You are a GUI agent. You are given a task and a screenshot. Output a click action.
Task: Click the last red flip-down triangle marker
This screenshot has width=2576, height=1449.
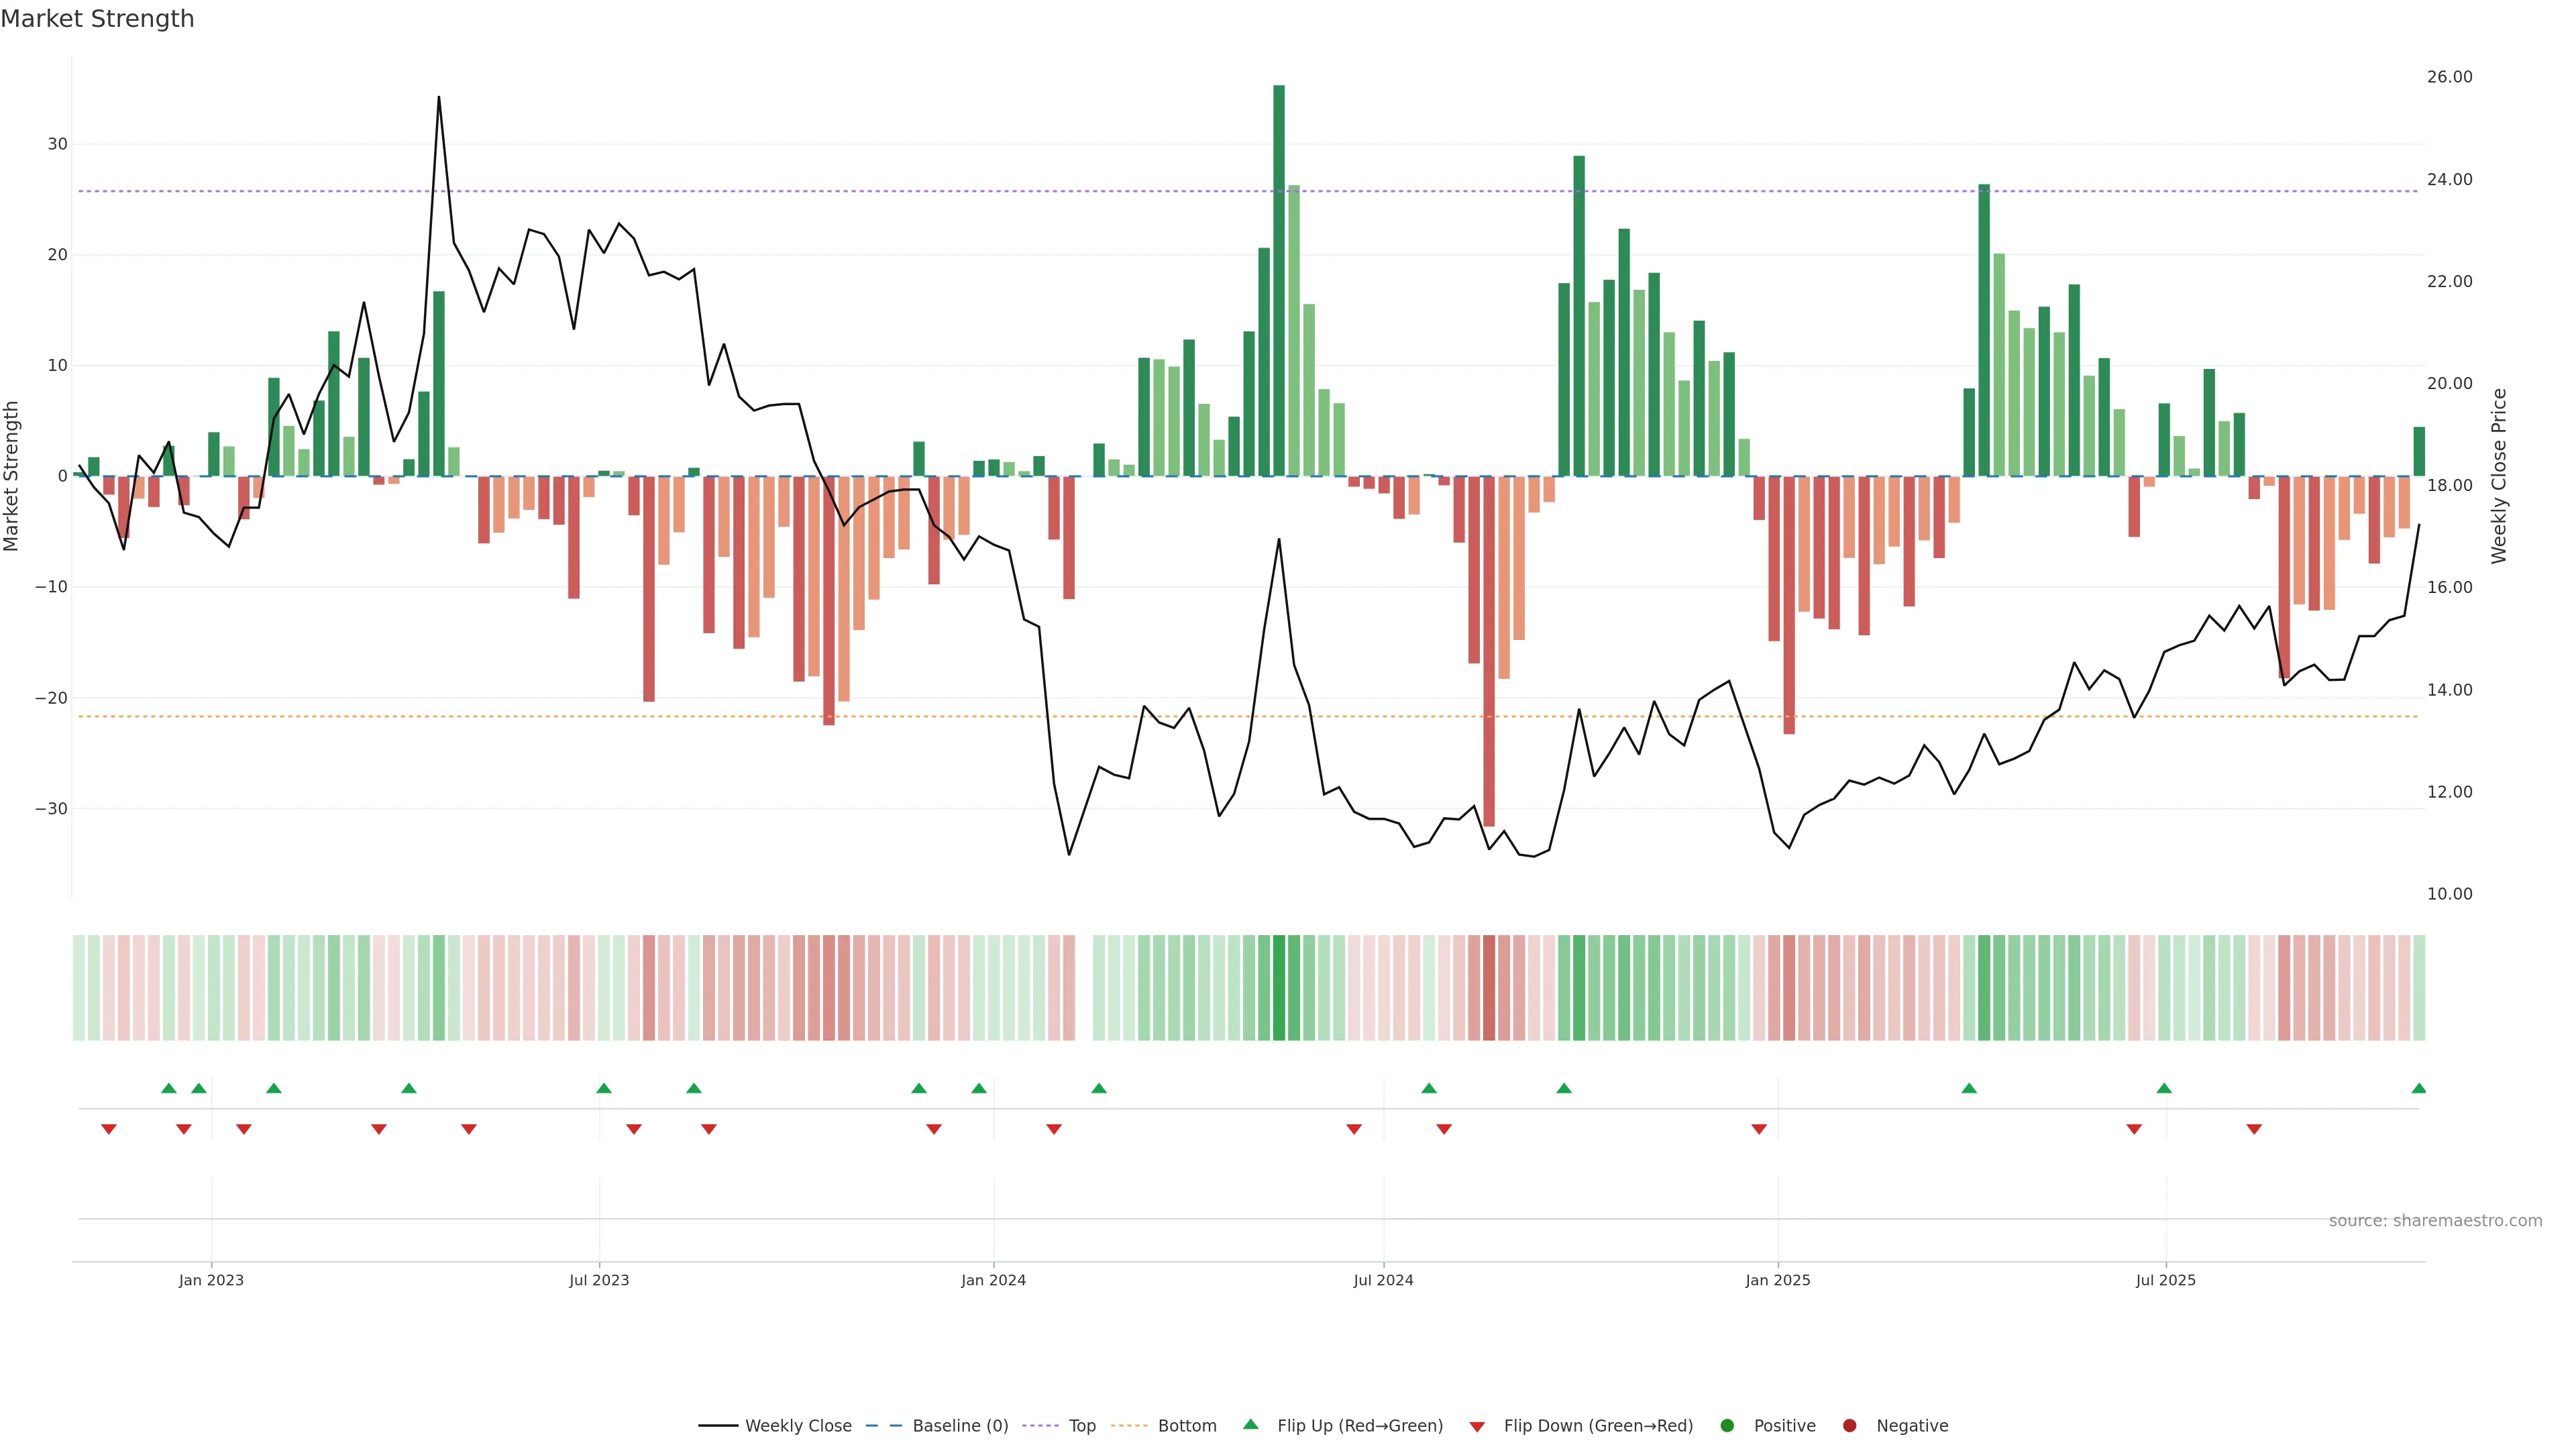2254,1129
